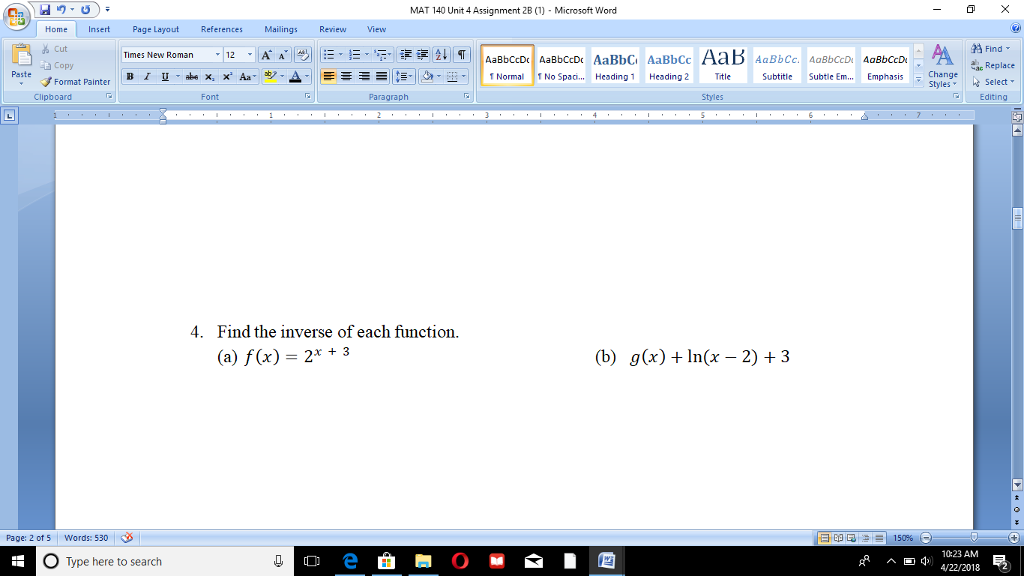Toggle Show/Hide paragraph marks
This screenshot has height=576, width=1024.
tap(463, 55)
